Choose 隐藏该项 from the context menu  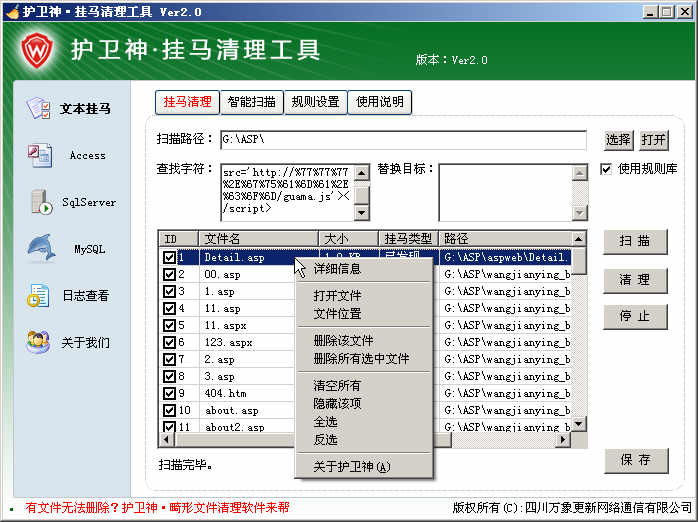(364, 404)
